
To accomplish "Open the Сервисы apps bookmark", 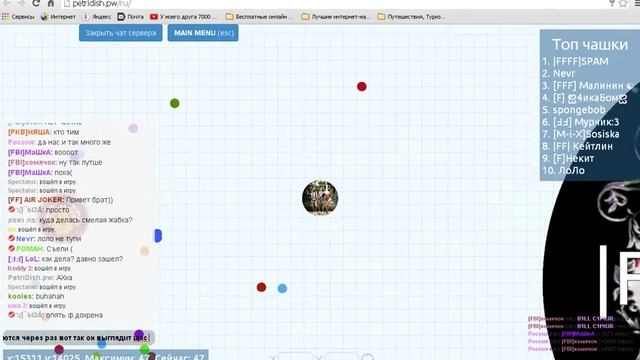I will coord(18,17).
